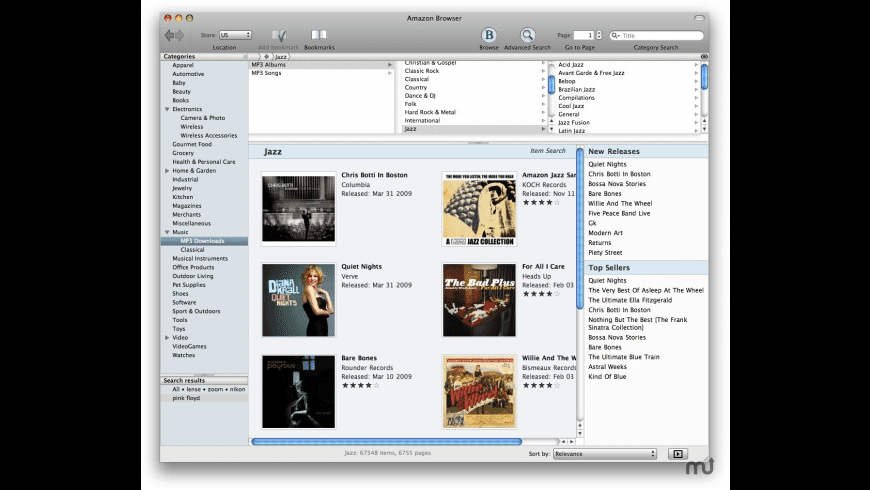This screenshot has width=870, height=490.
Task: Select Software category
Action: 184,302
